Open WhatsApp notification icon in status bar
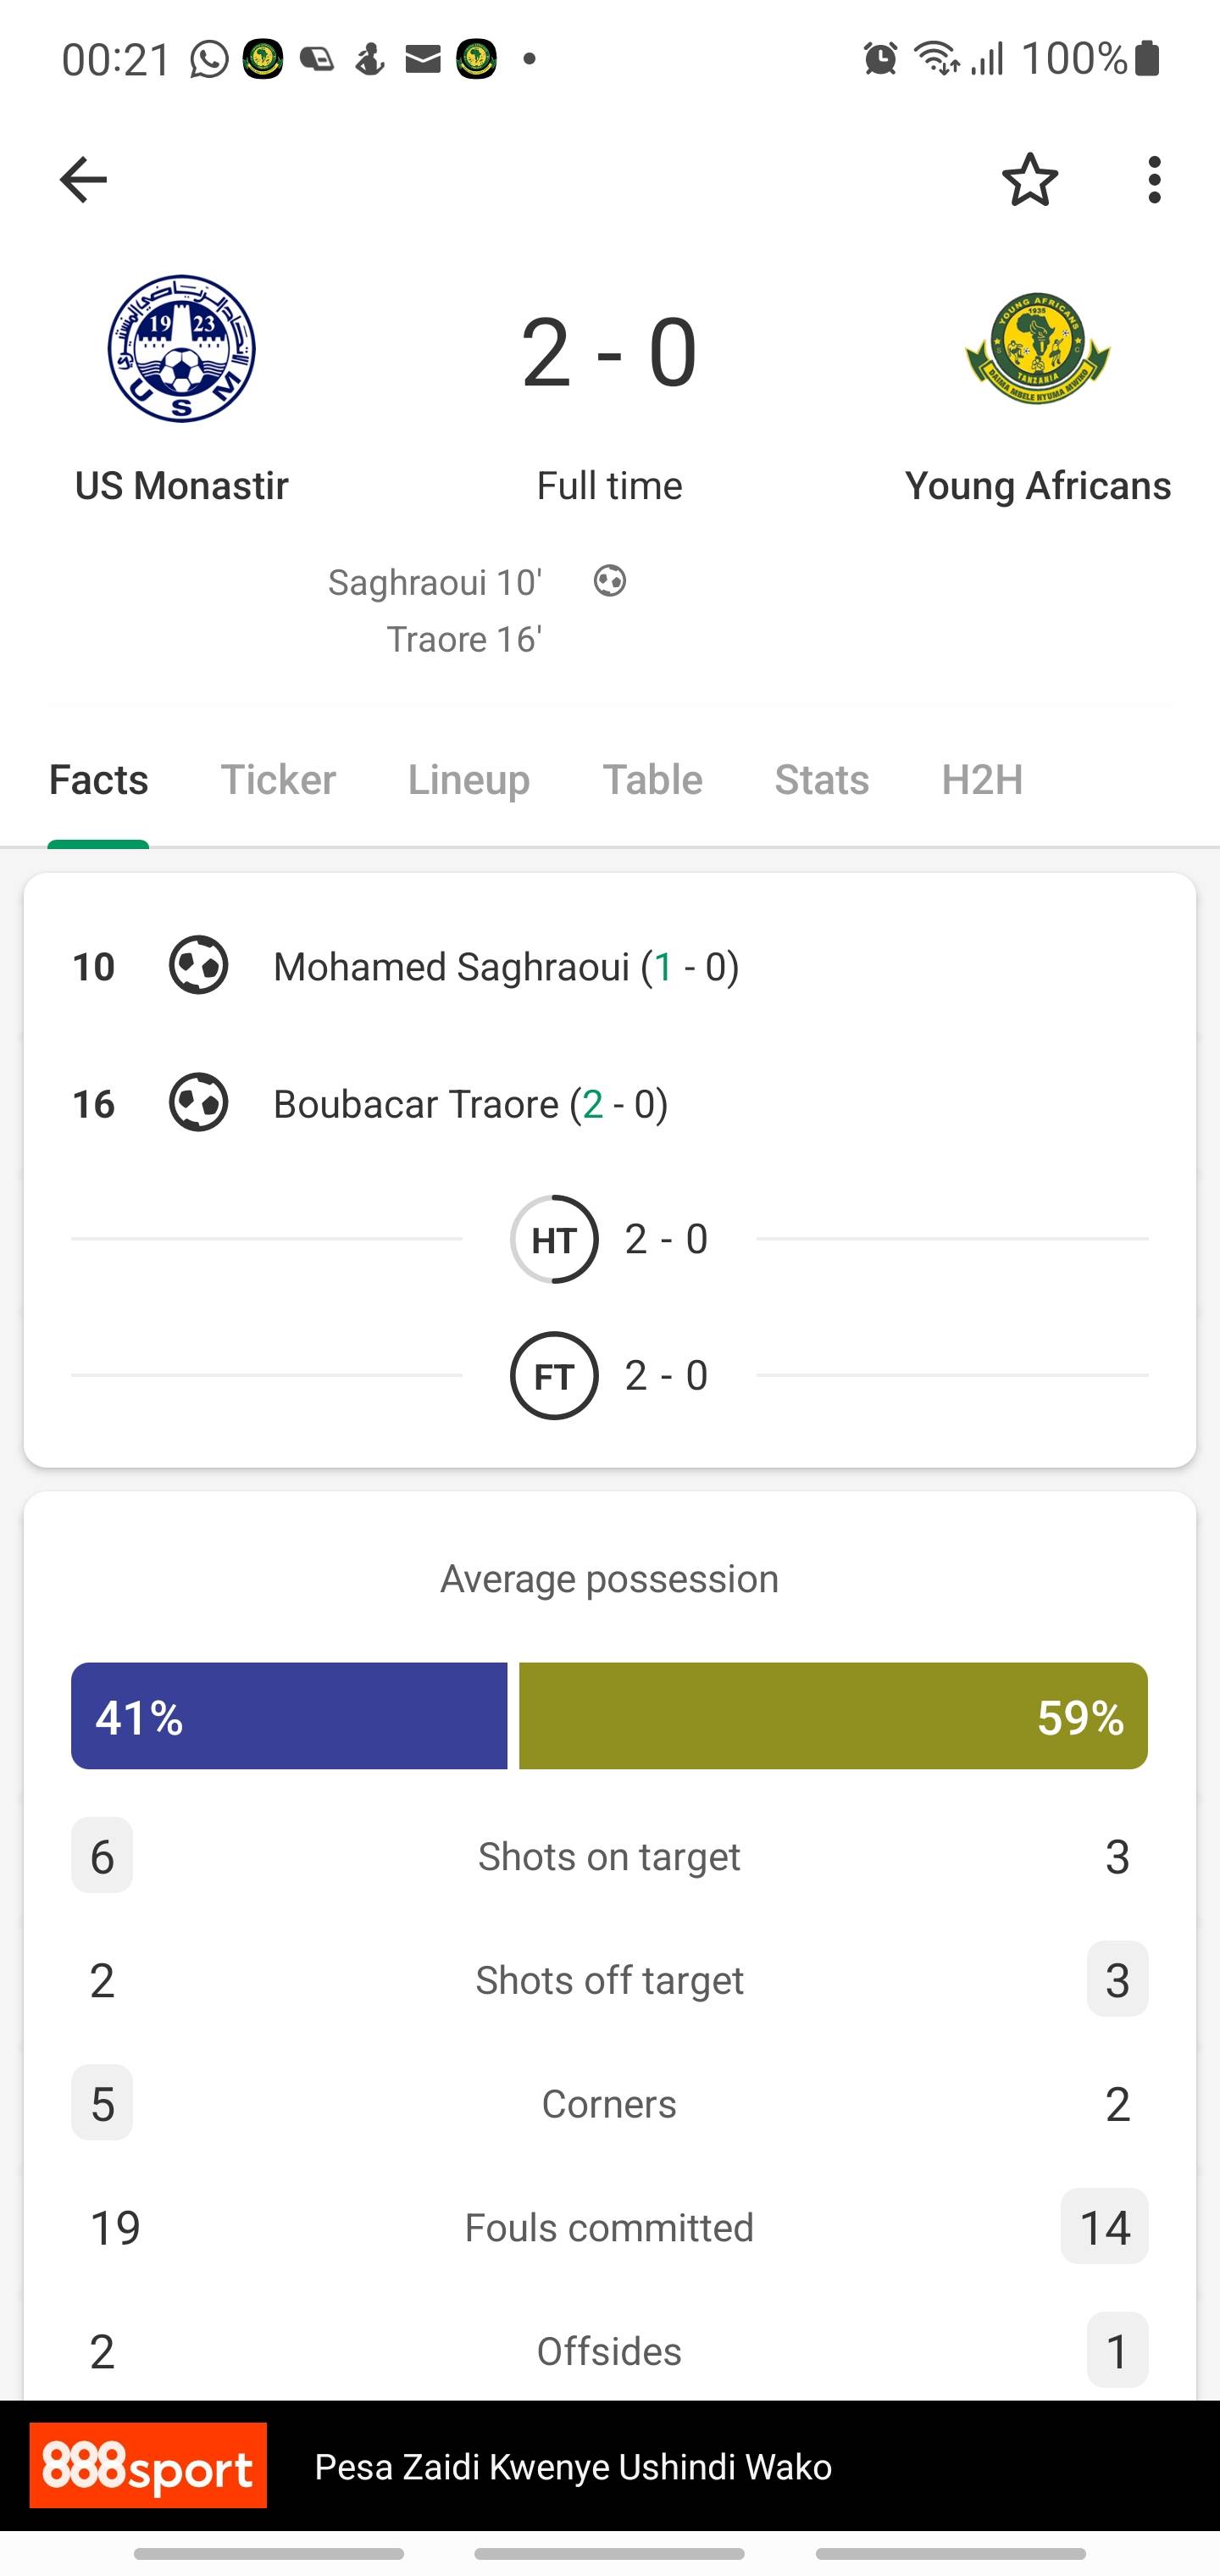This screenshot has width=1220, height=2576. [210, 59]
